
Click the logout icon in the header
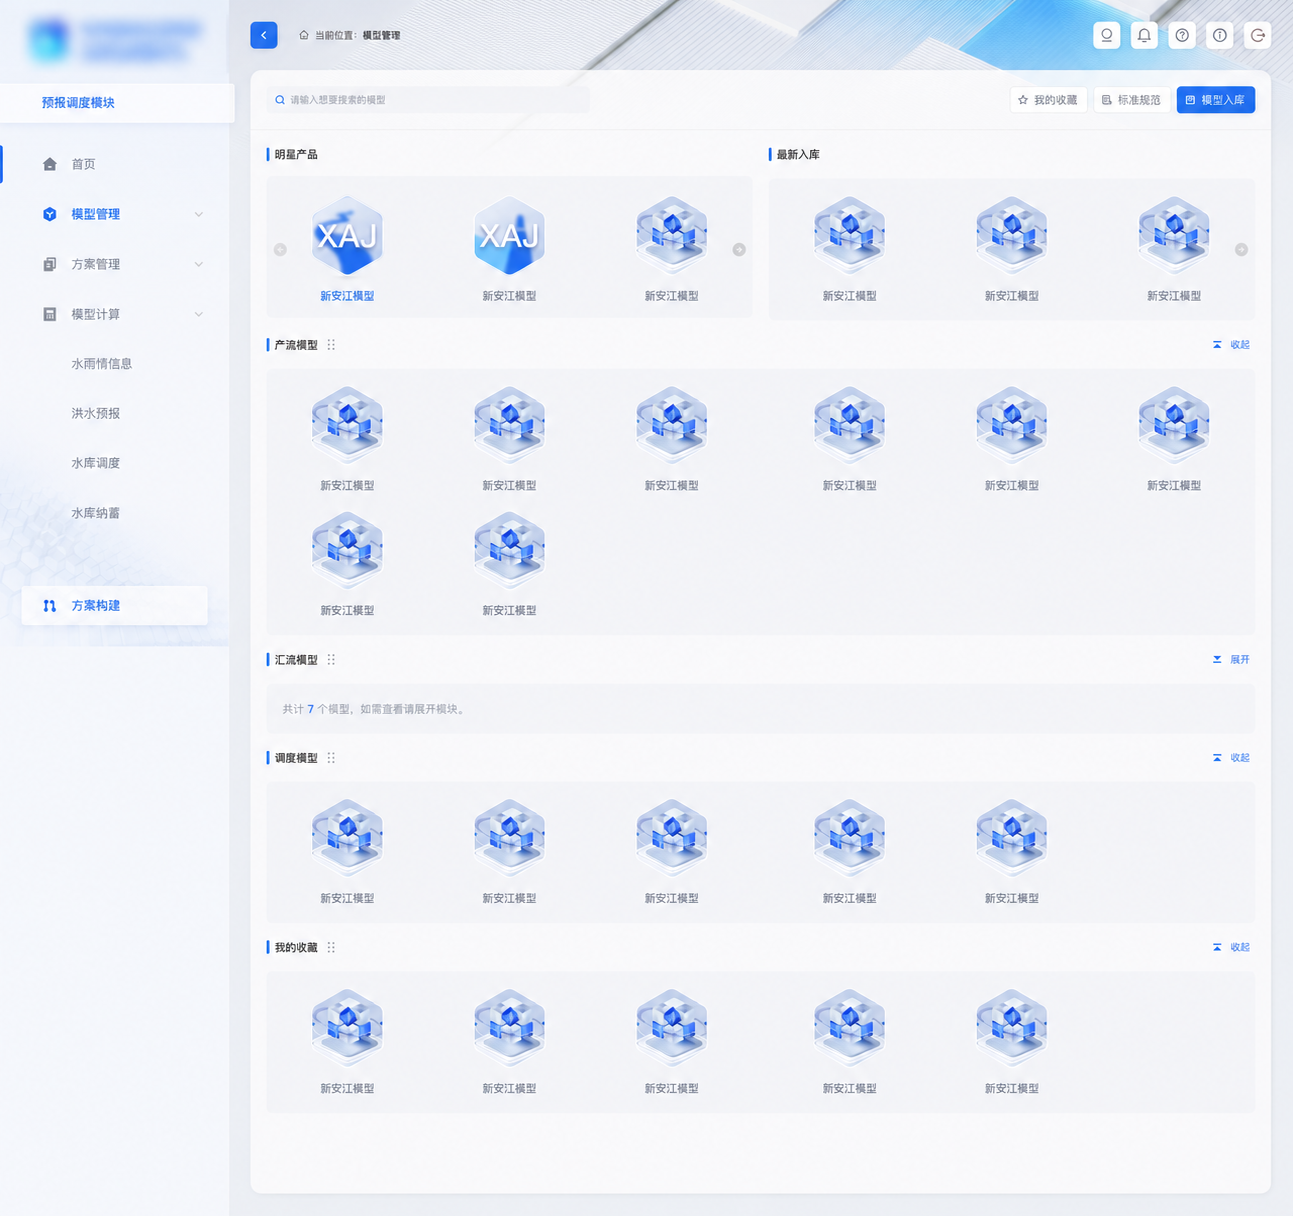[x=1258, y=35]
